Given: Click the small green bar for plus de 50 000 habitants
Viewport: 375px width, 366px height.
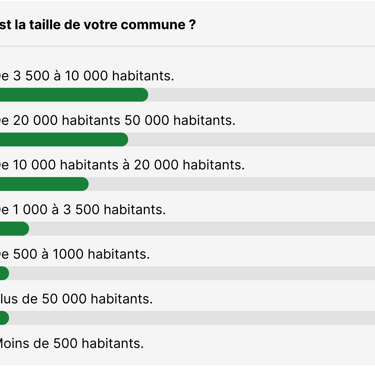Looking at the screenshot, I should [4, 318].
